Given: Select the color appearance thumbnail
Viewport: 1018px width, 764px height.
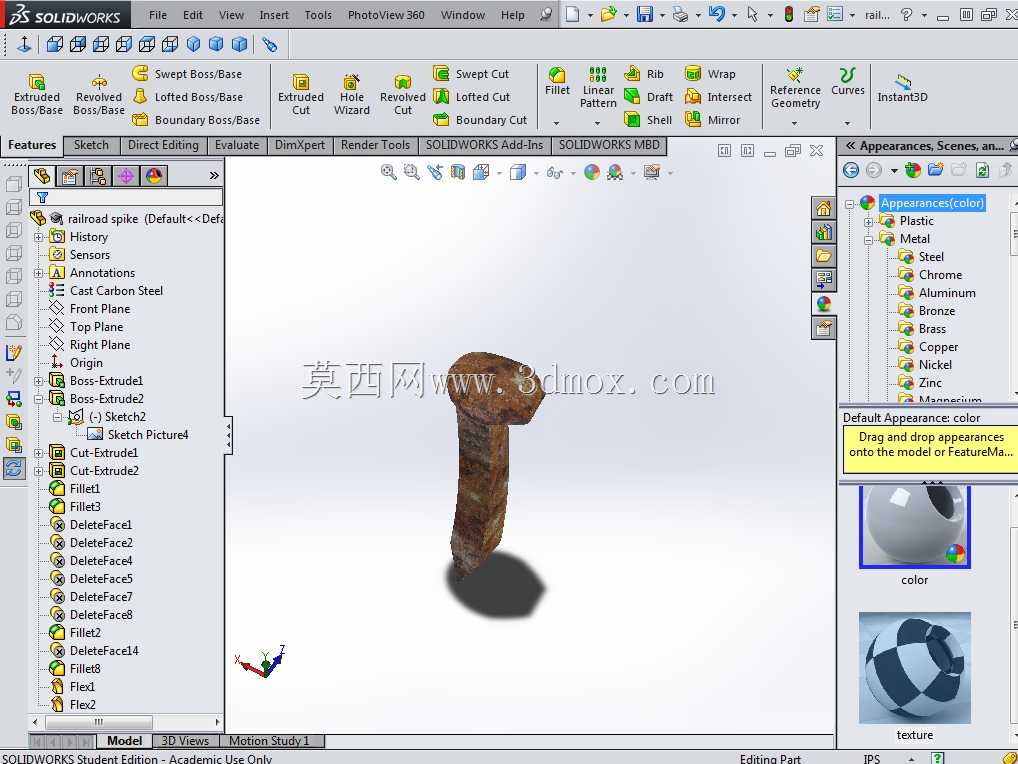Looking at the screenshot, I should tap(914, 527).
